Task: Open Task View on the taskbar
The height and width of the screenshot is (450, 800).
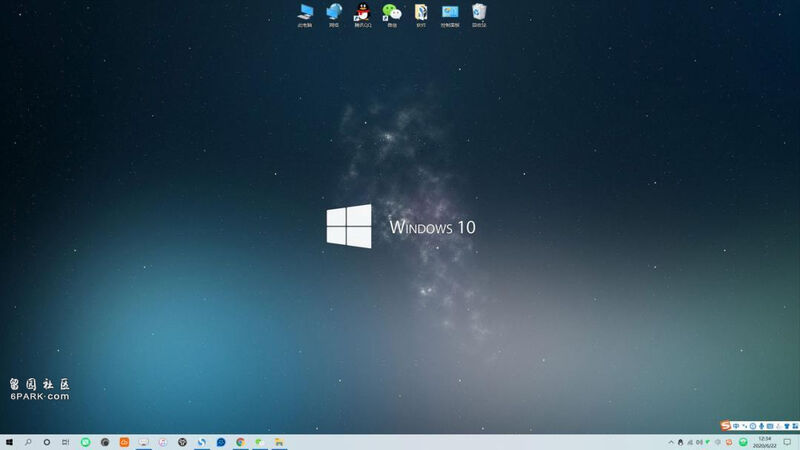Action: pos(65,442)
